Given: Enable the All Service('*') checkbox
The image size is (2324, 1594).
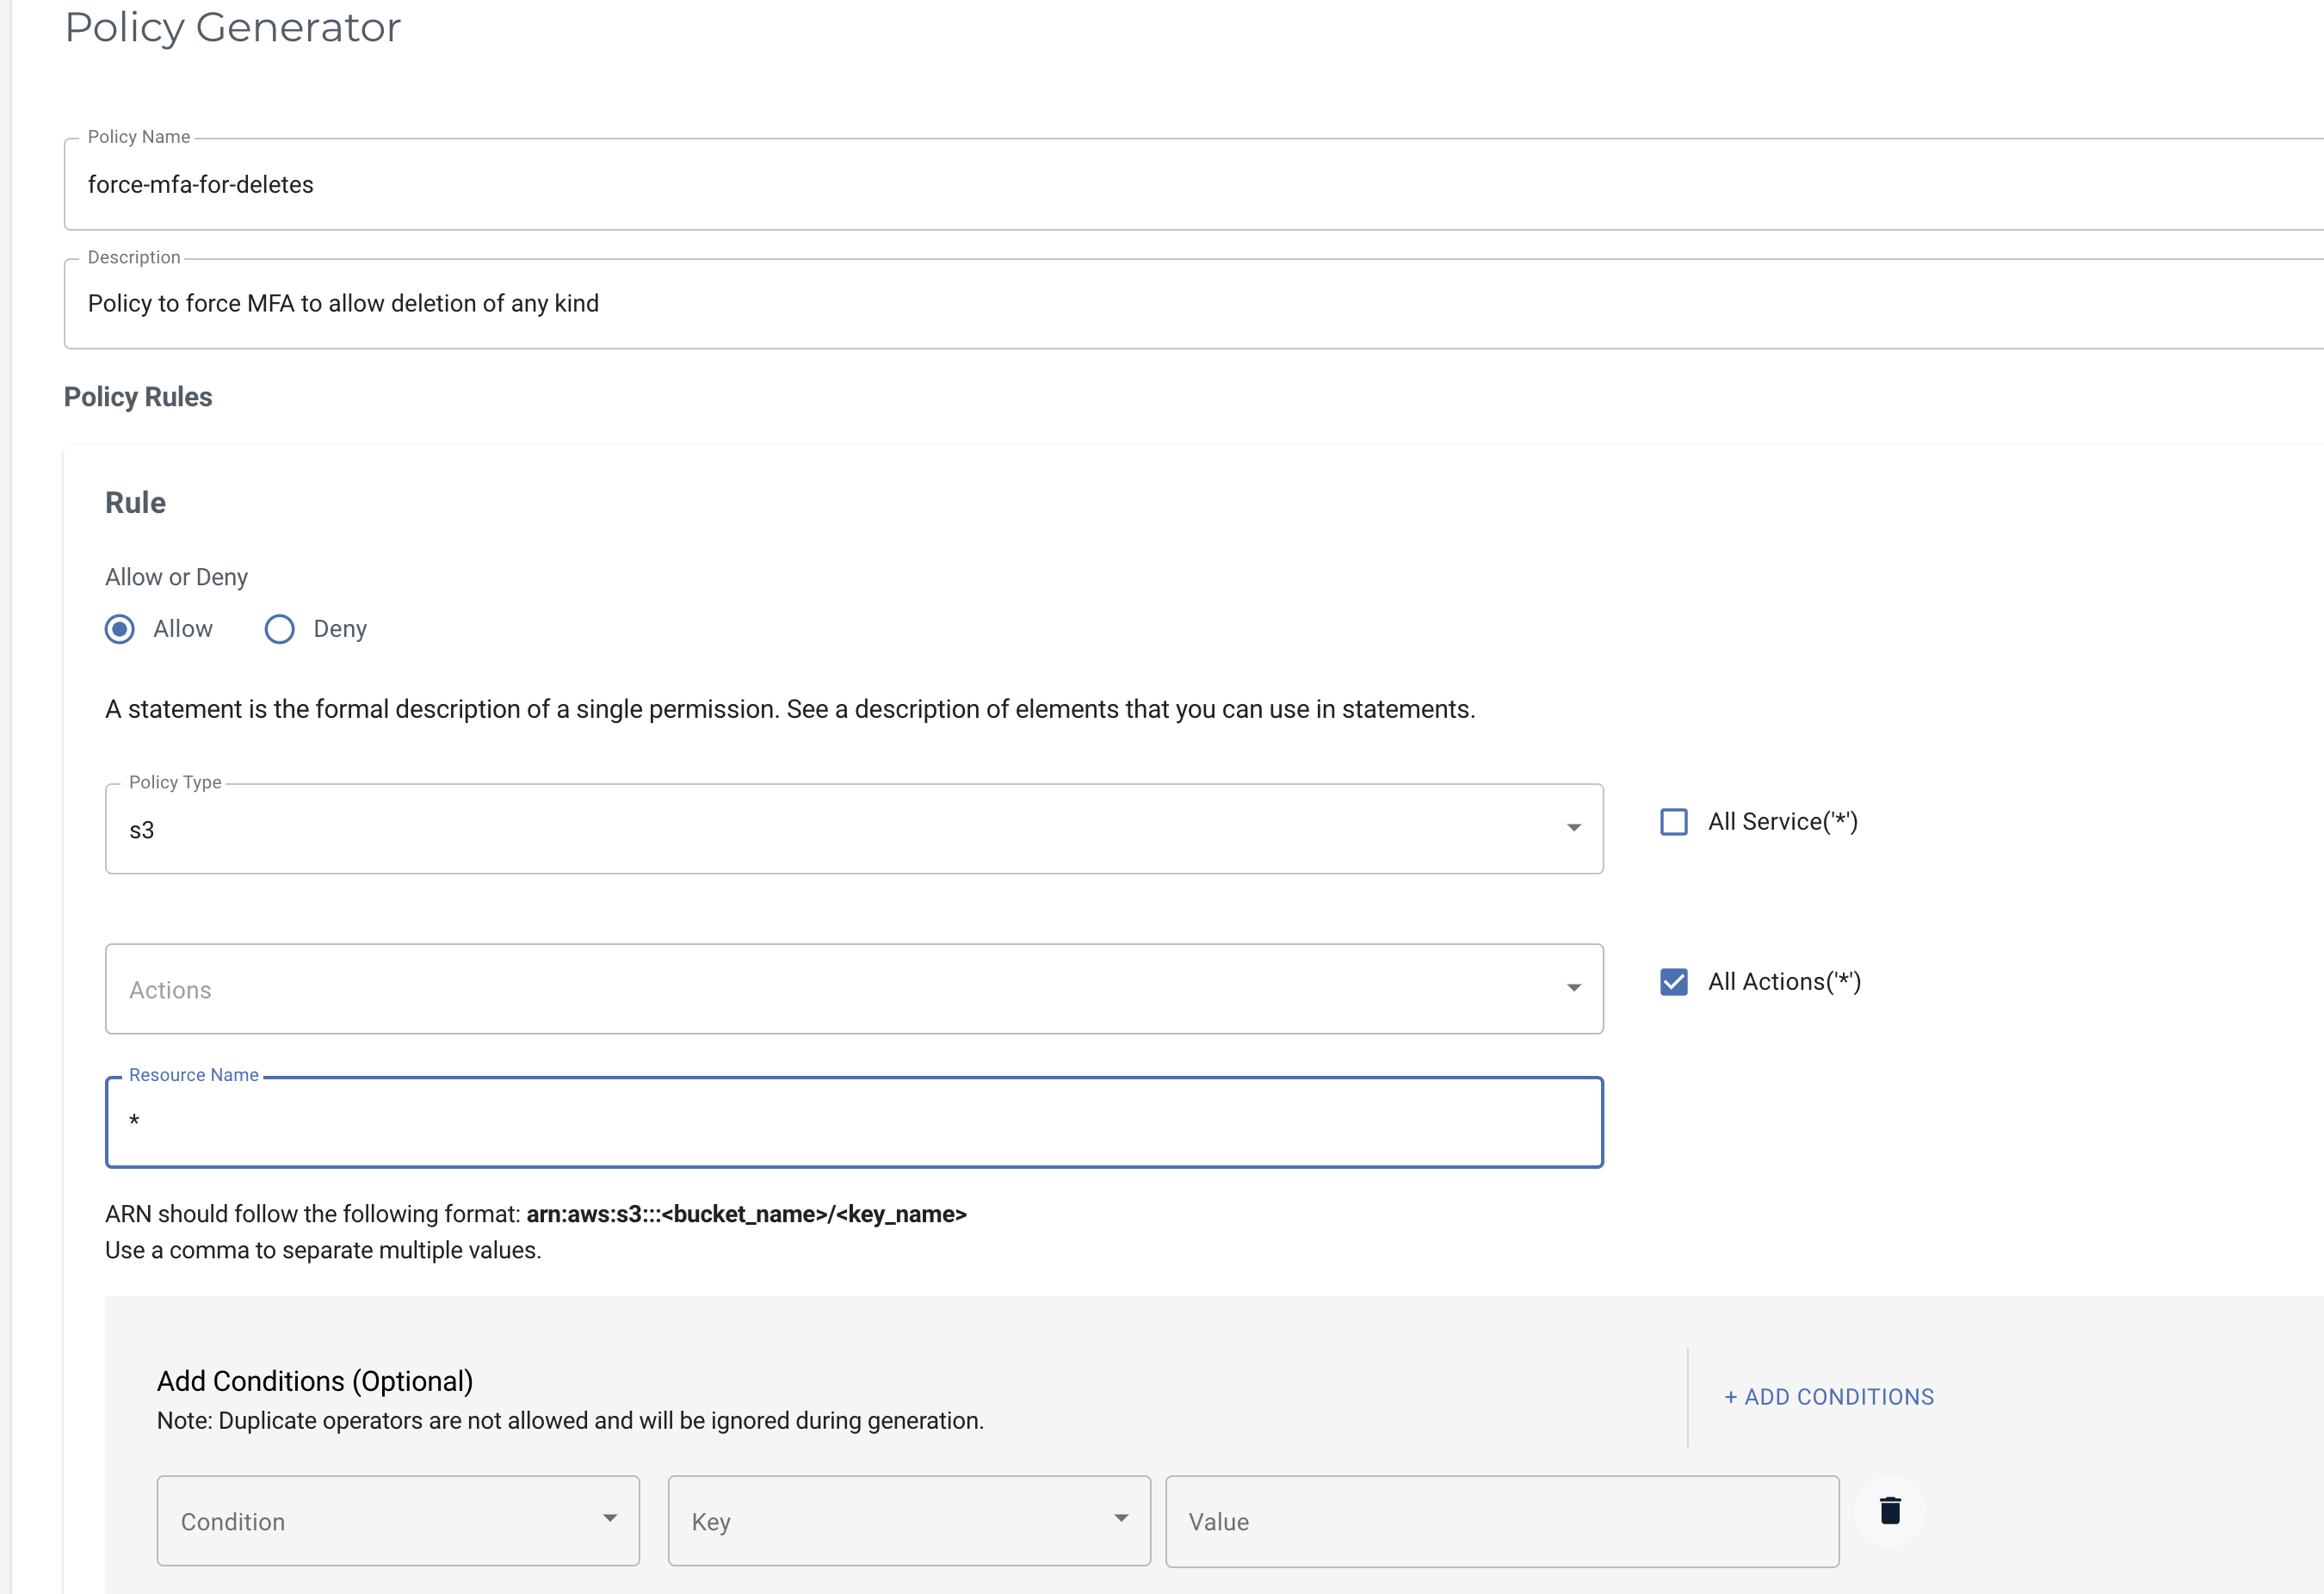Looking at the screenshot, I should (1674, 822).
